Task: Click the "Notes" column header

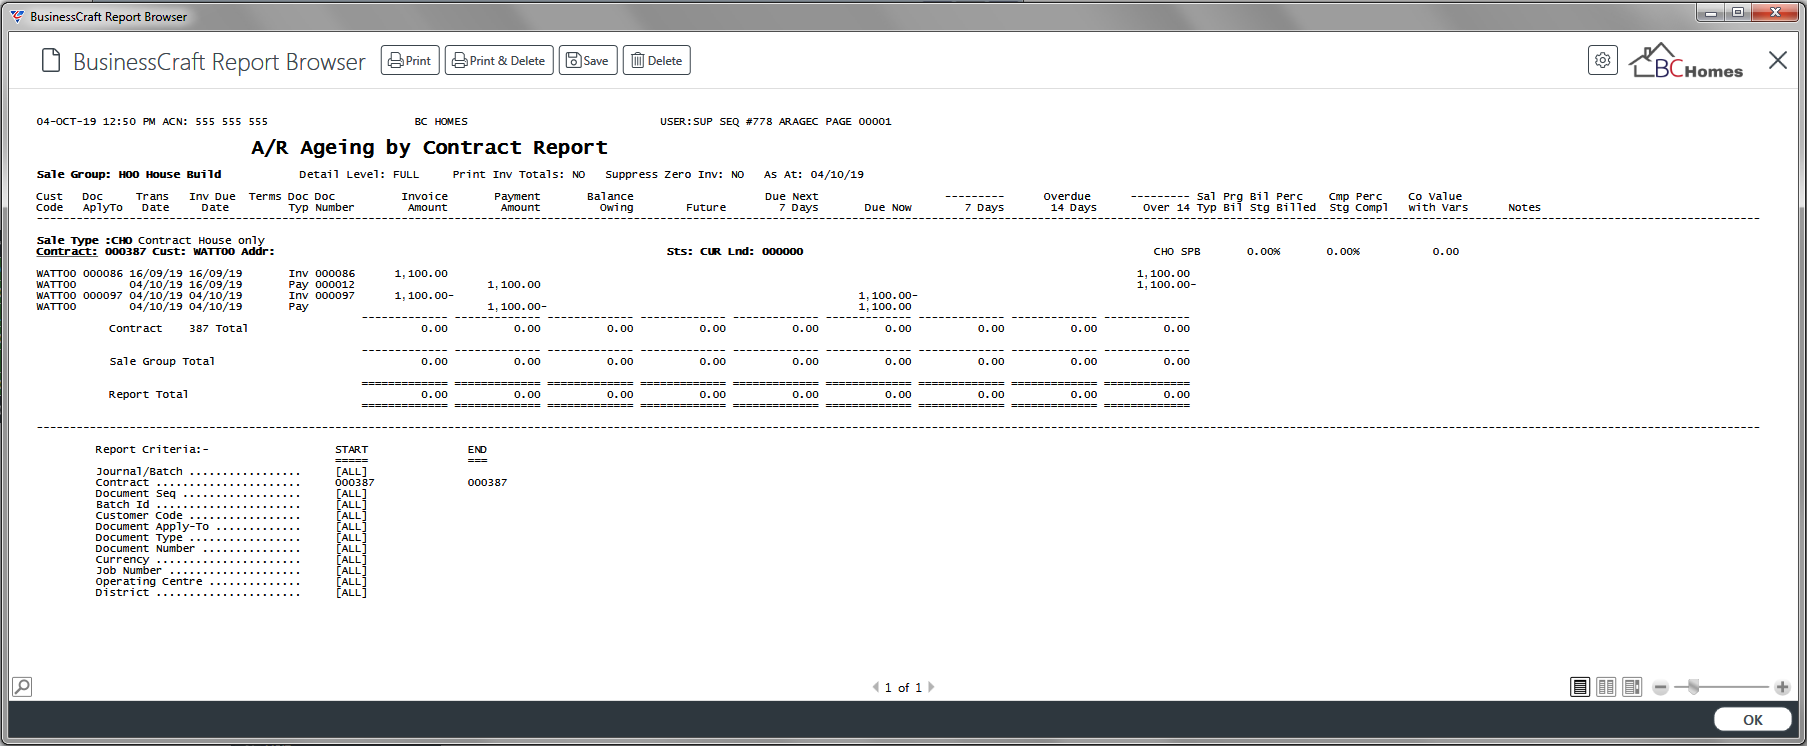Action: coord(1524,208)
